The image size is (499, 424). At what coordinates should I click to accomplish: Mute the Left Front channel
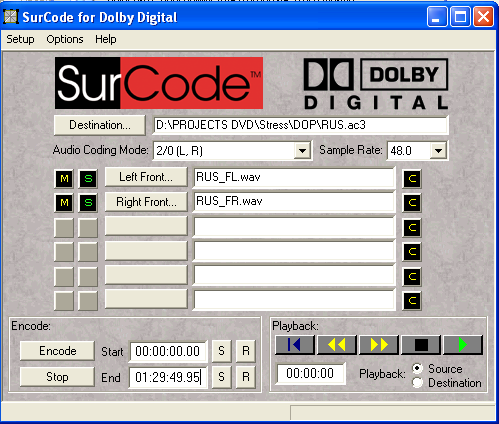pos(64,179)
